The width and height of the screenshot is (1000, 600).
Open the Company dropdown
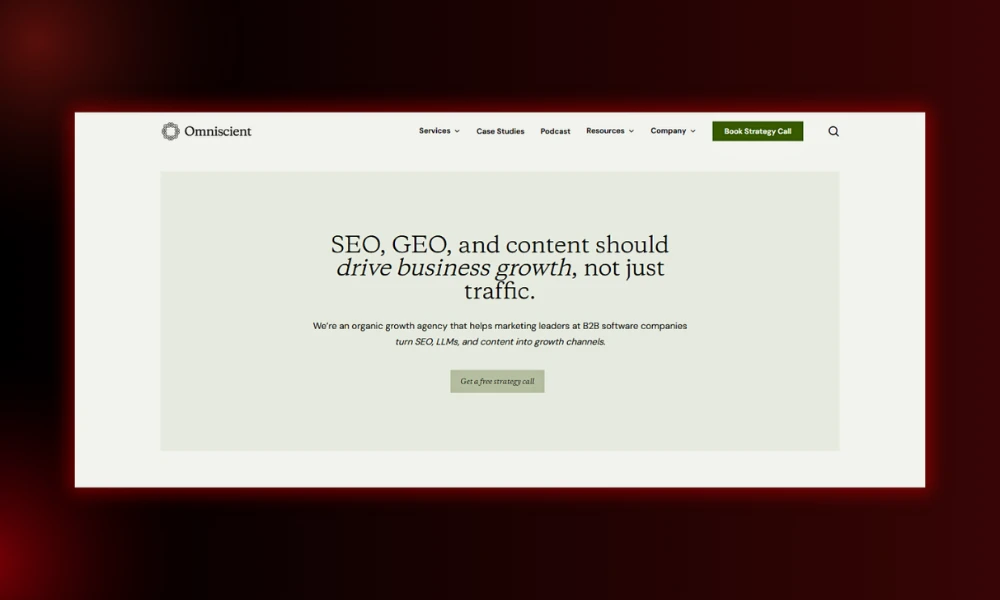(671, 130)
